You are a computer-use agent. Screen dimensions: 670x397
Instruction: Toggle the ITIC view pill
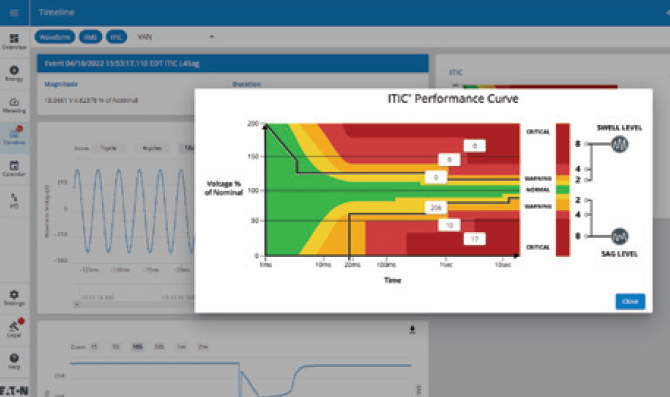[116, 37]
